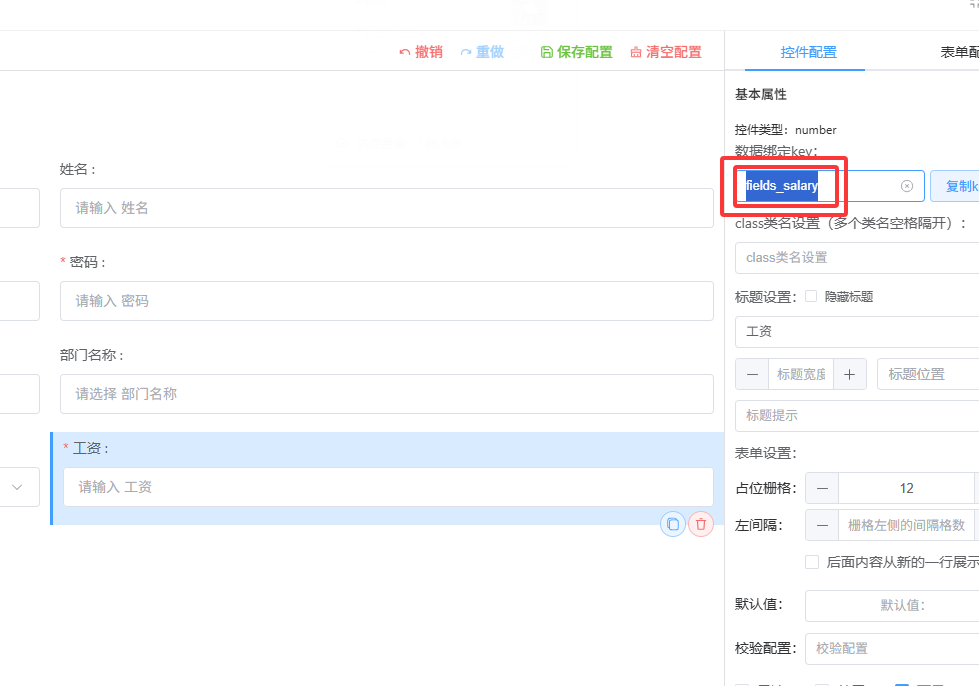Click the 重做 redo button
This screenshot has width=979, height=686.
(482, 52)
